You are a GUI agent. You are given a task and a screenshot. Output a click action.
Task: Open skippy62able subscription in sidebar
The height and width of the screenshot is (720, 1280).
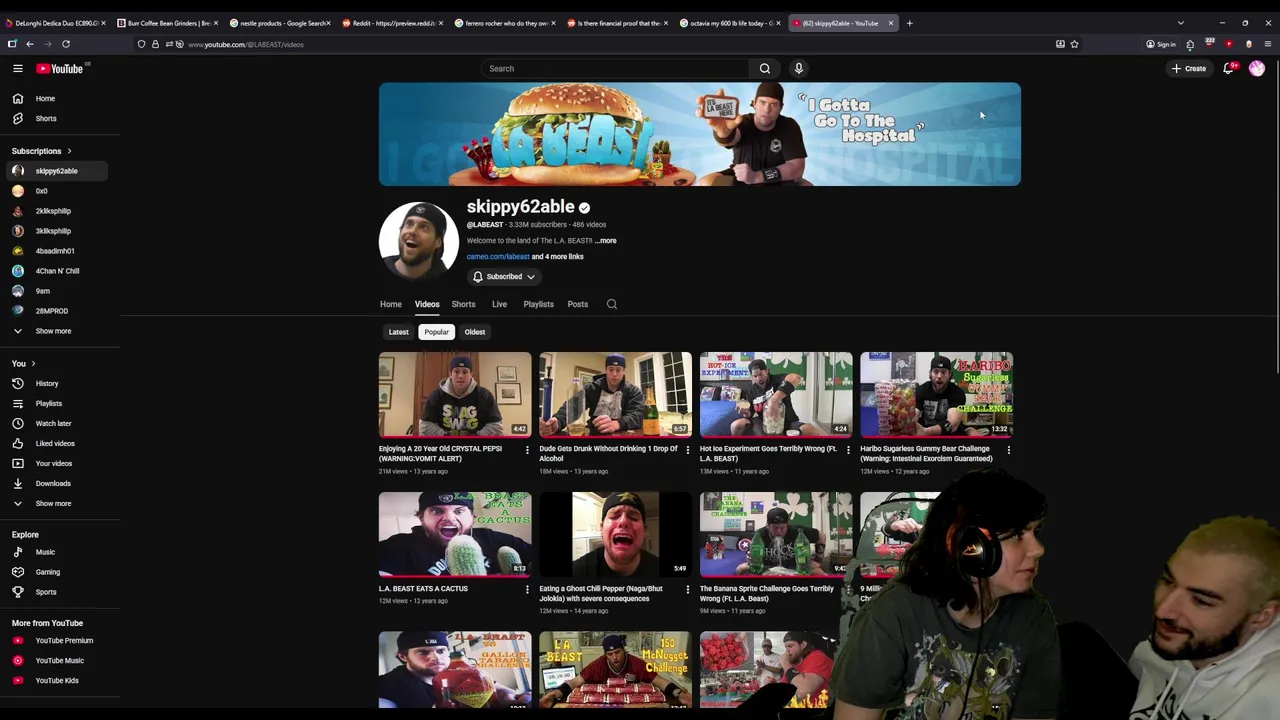(55, 171)
